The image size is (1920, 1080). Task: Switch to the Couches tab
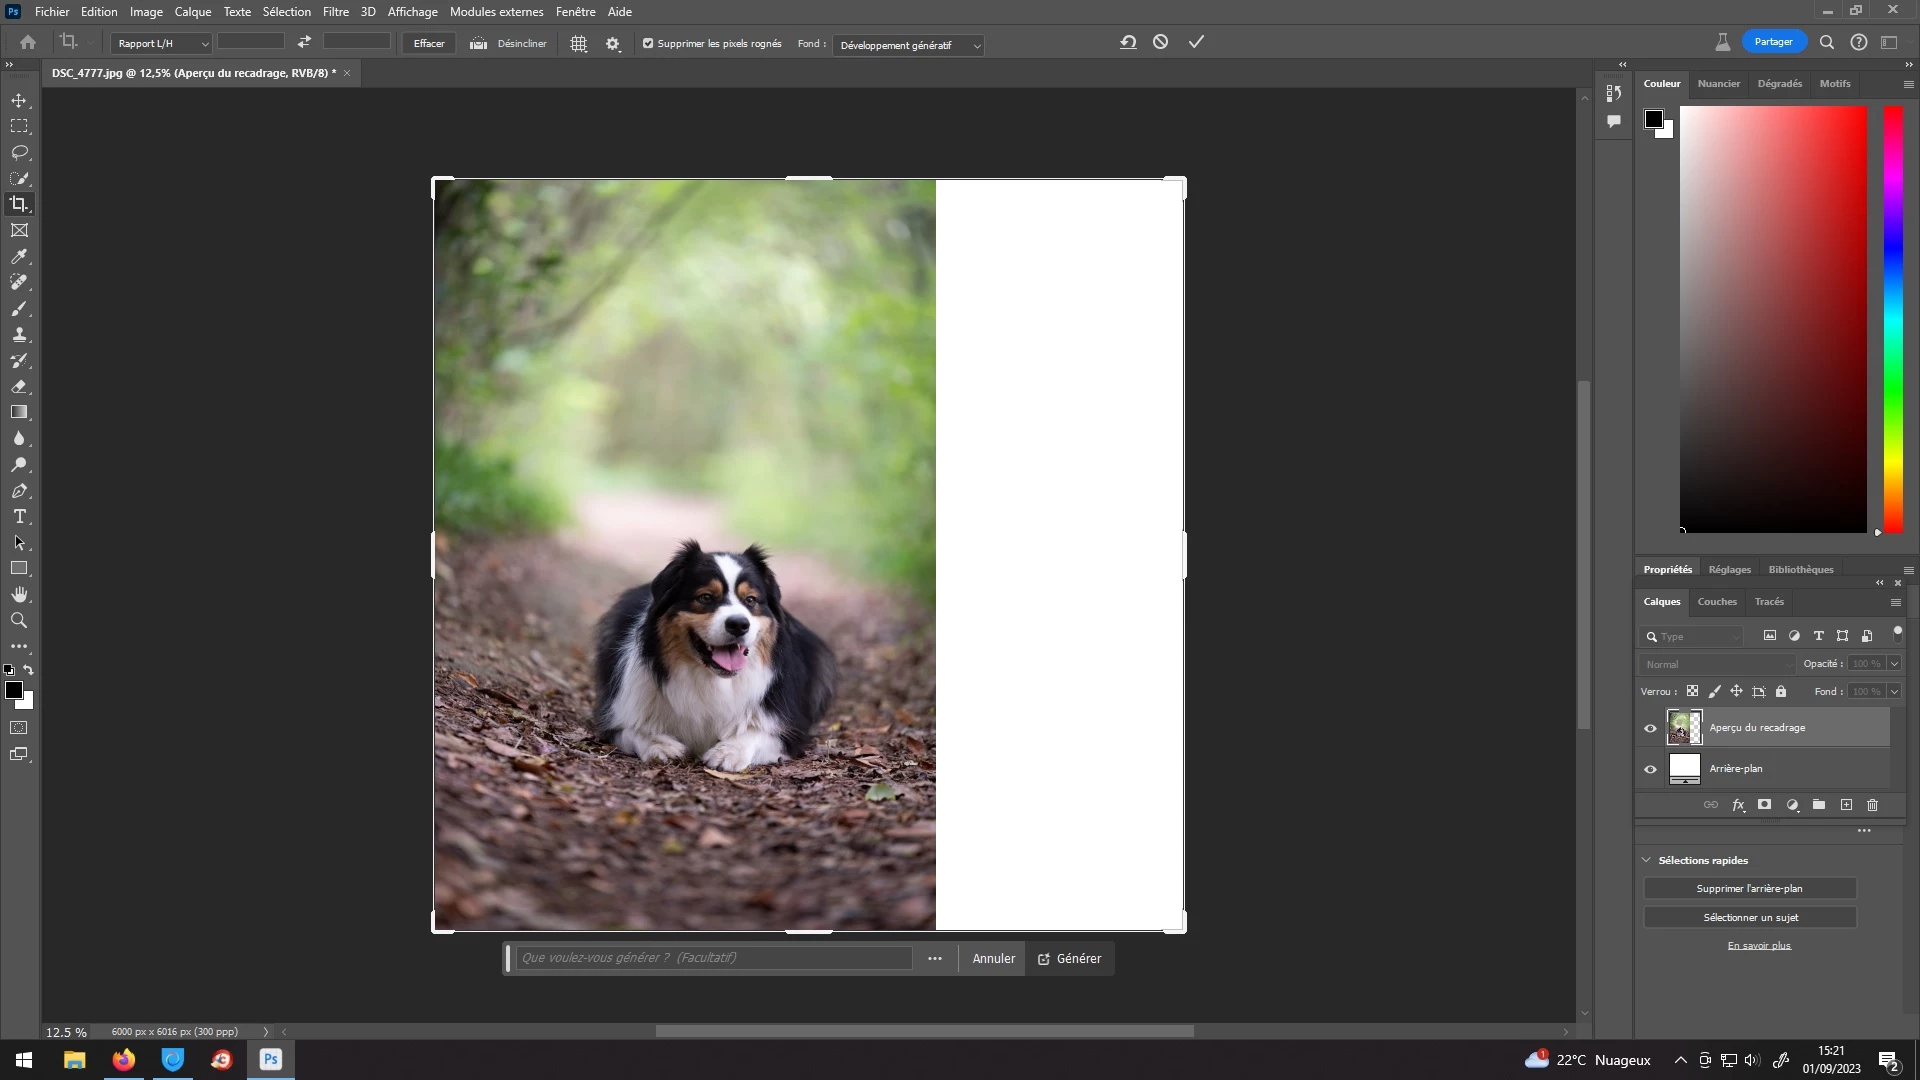1716,602
